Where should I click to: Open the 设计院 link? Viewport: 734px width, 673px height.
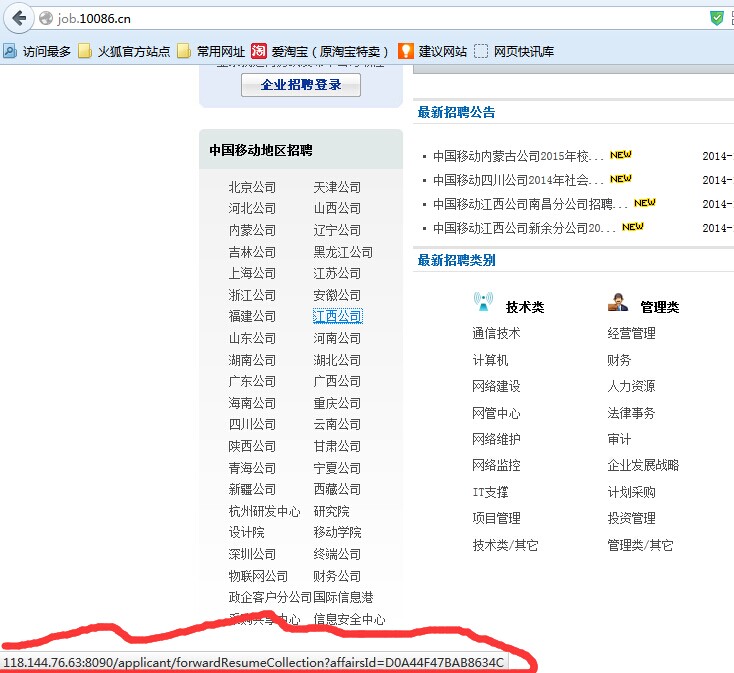tap(246, 533)
